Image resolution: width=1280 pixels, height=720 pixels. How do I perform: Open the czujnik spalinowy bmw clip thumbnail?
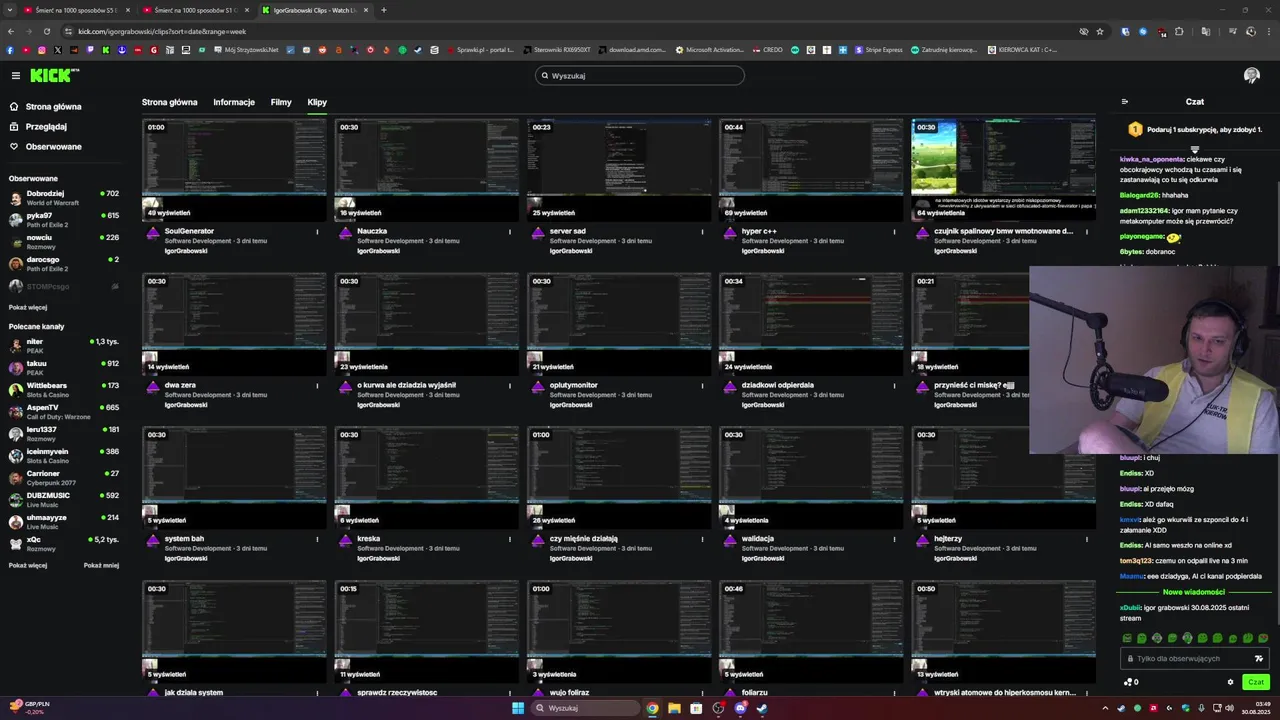click(x=1003, y=170)
